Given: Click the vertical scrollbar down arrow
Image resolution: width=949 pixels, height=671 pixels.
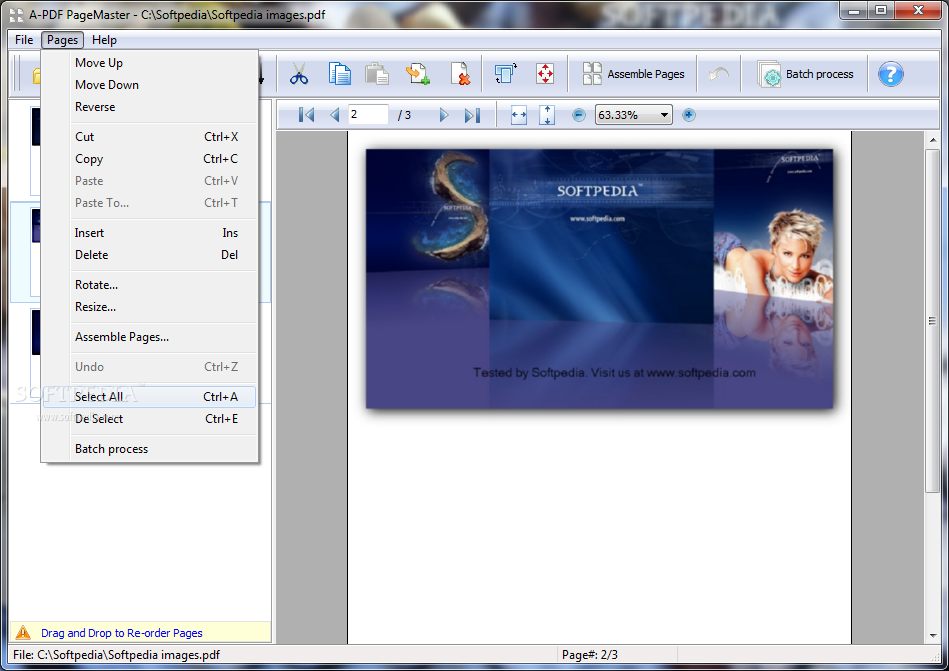Looking at the screenshot, I should (932, 636).
